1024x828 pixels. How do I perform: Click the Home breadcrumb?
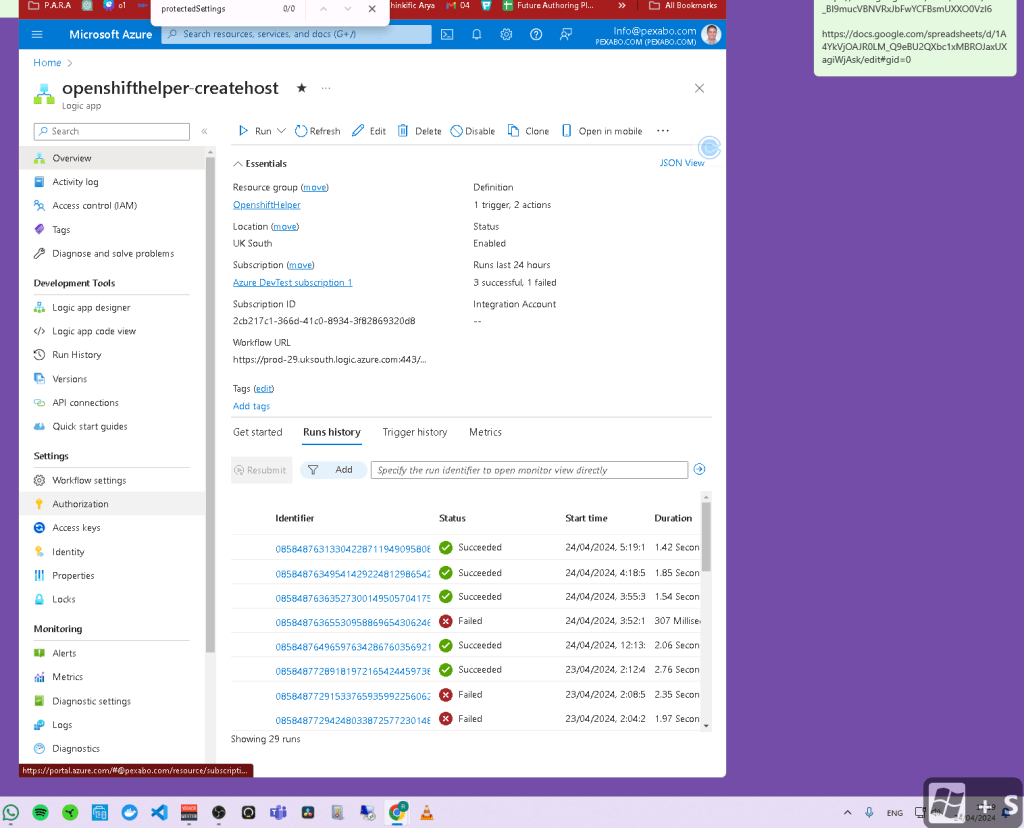(47, 63)
